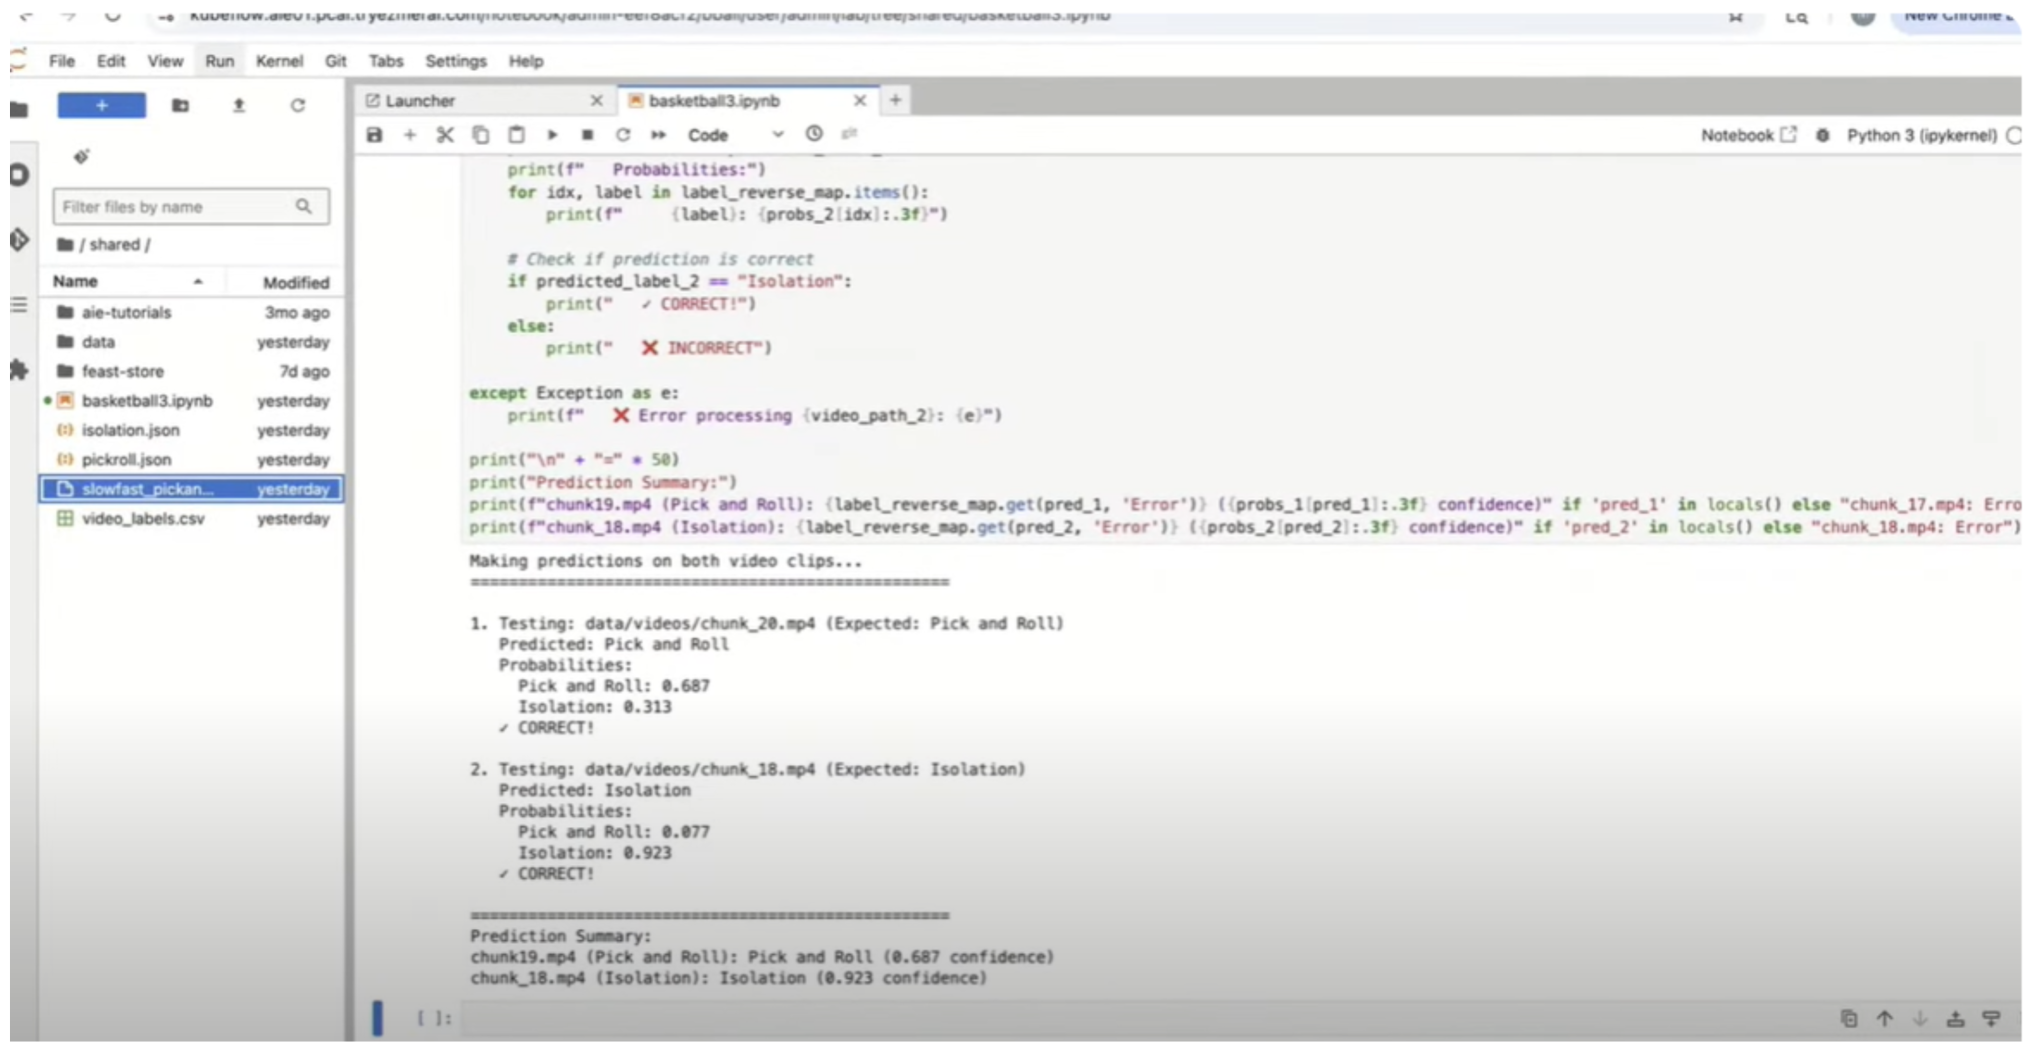Upload files using the upload arrow icon
The image size is (2030, 1052).
[239, 106]
